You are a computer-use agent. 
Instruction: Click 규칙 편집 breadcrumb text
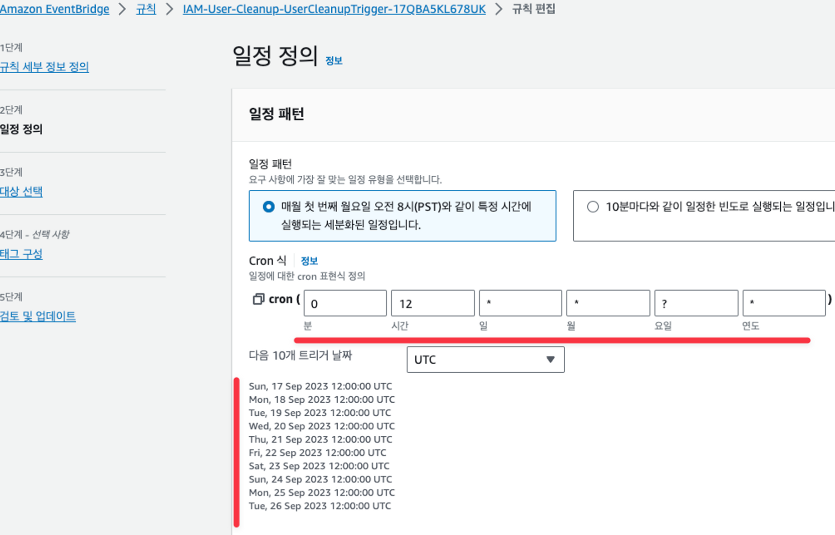click(x=534, y=9)
